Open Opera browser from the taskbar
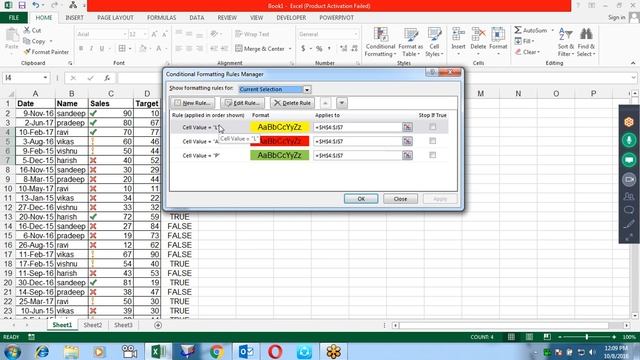This screenshot has width=640, height=360. (x=276, y=351)
